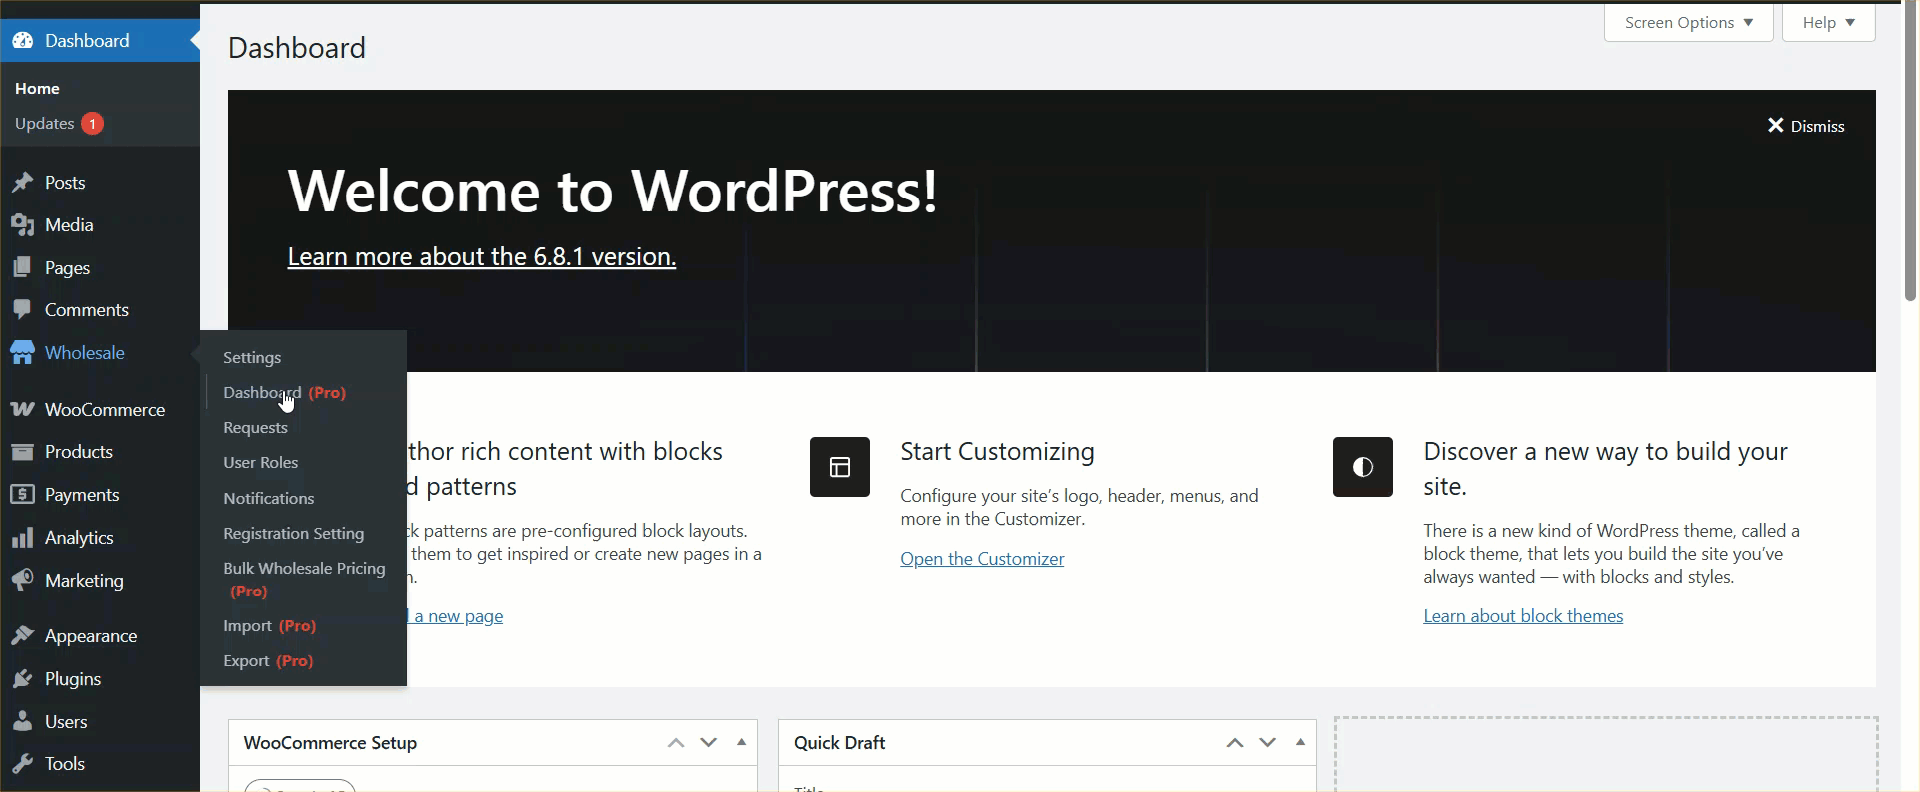This screenshot has width=1920, height=792.
Task: Collapse the Quick Draft widget
Action: (x=1300, y=743)
